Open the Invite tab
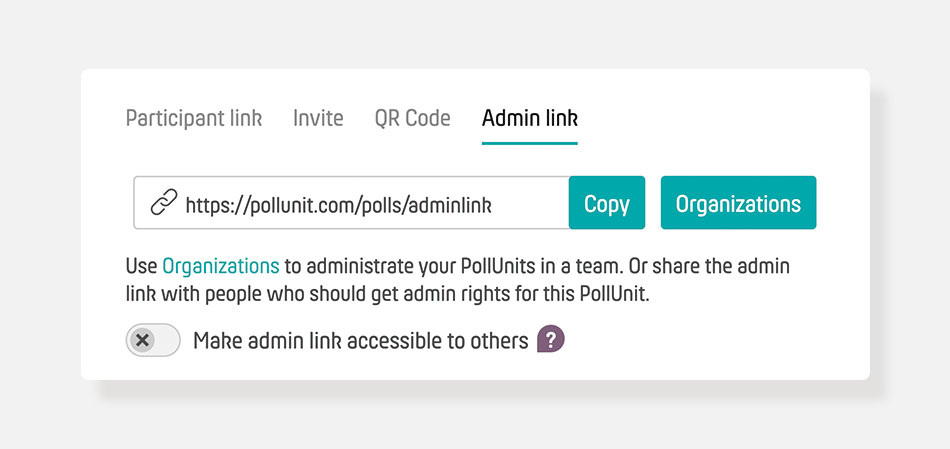 318,118
